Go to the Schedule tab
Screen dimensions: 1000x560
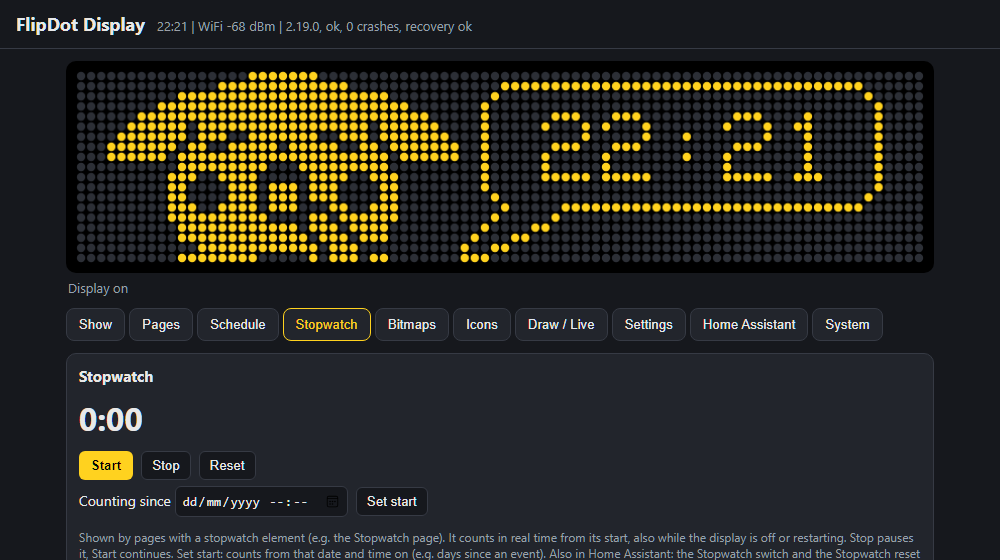pyautogui.click(x=238, y=325)
